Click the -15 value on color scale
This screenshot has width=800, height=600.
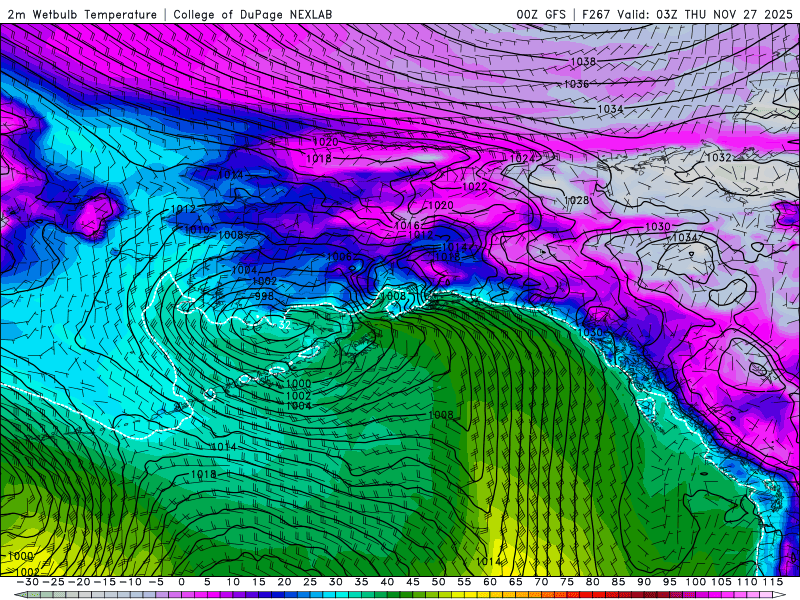click(x=105, y=582)
